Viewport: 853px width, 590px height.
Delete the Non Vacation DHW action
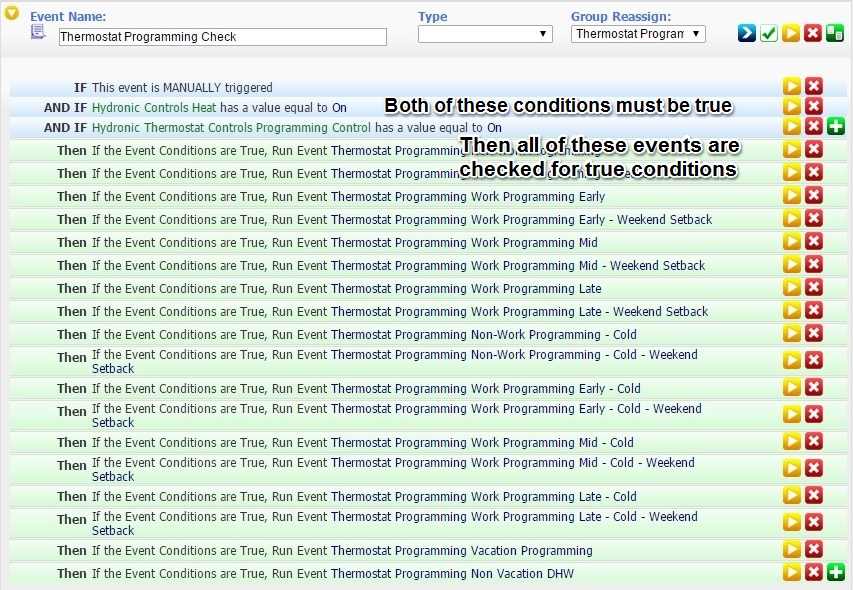coord(814,572)
